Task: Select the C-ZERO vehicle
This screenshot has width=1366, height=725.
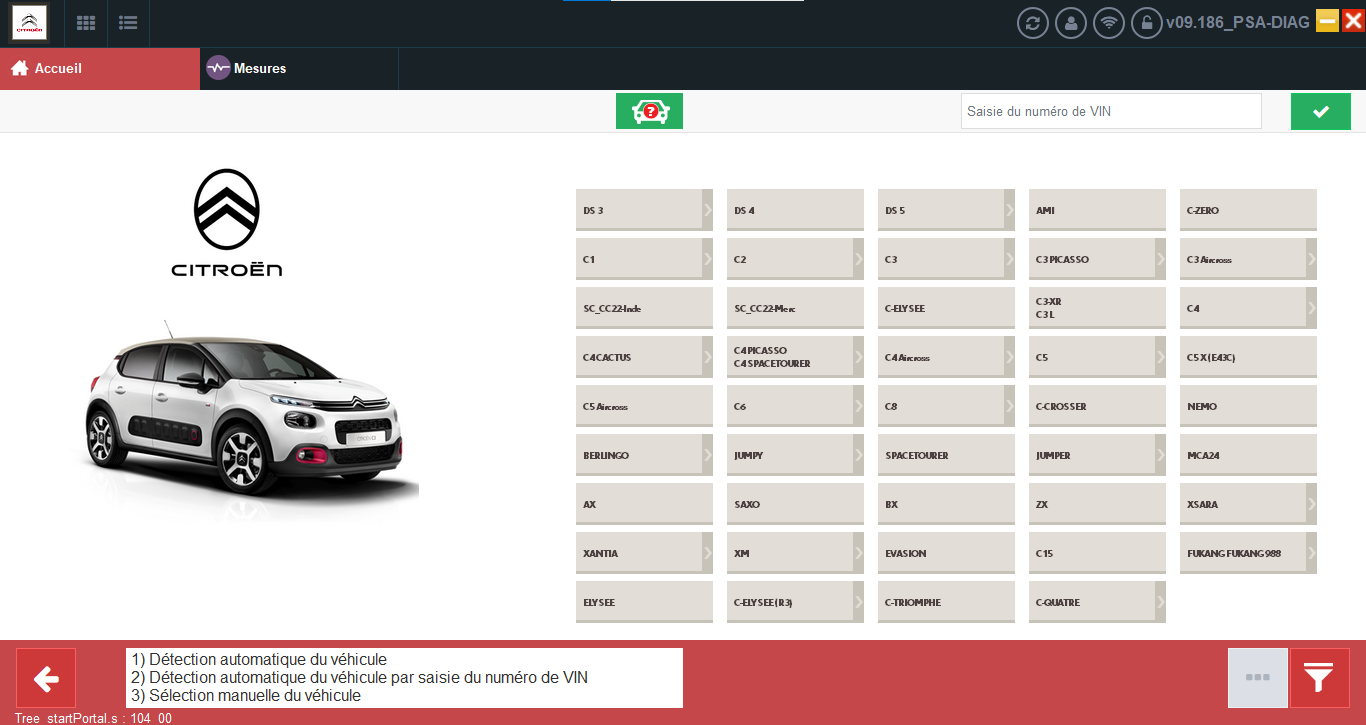Action: tap(1248, 210)
